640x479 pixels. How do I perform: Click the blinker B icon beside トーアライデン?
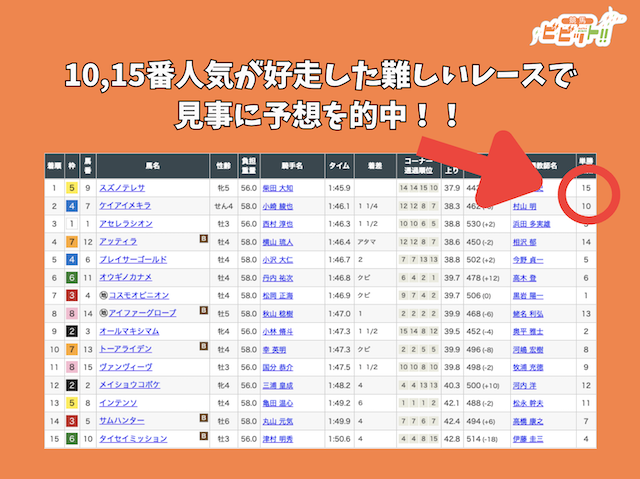[x=204, y=346]
